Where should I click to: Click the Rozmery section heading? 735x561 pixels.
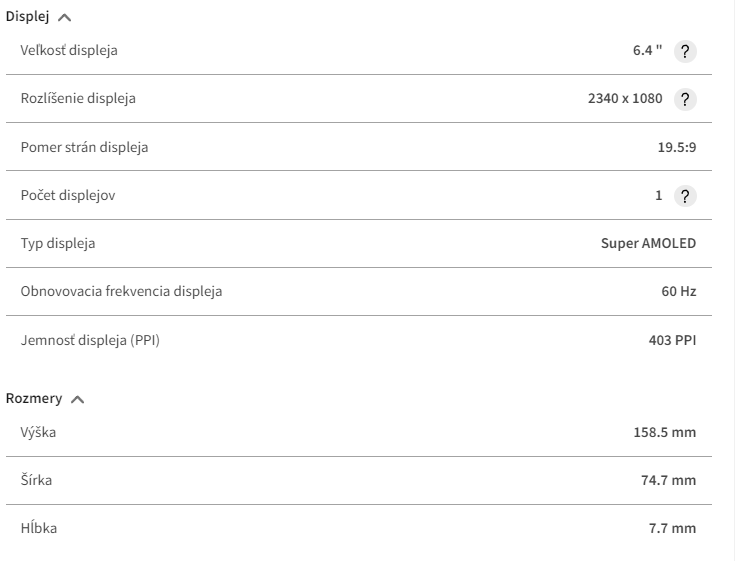[x=34, y=398]
